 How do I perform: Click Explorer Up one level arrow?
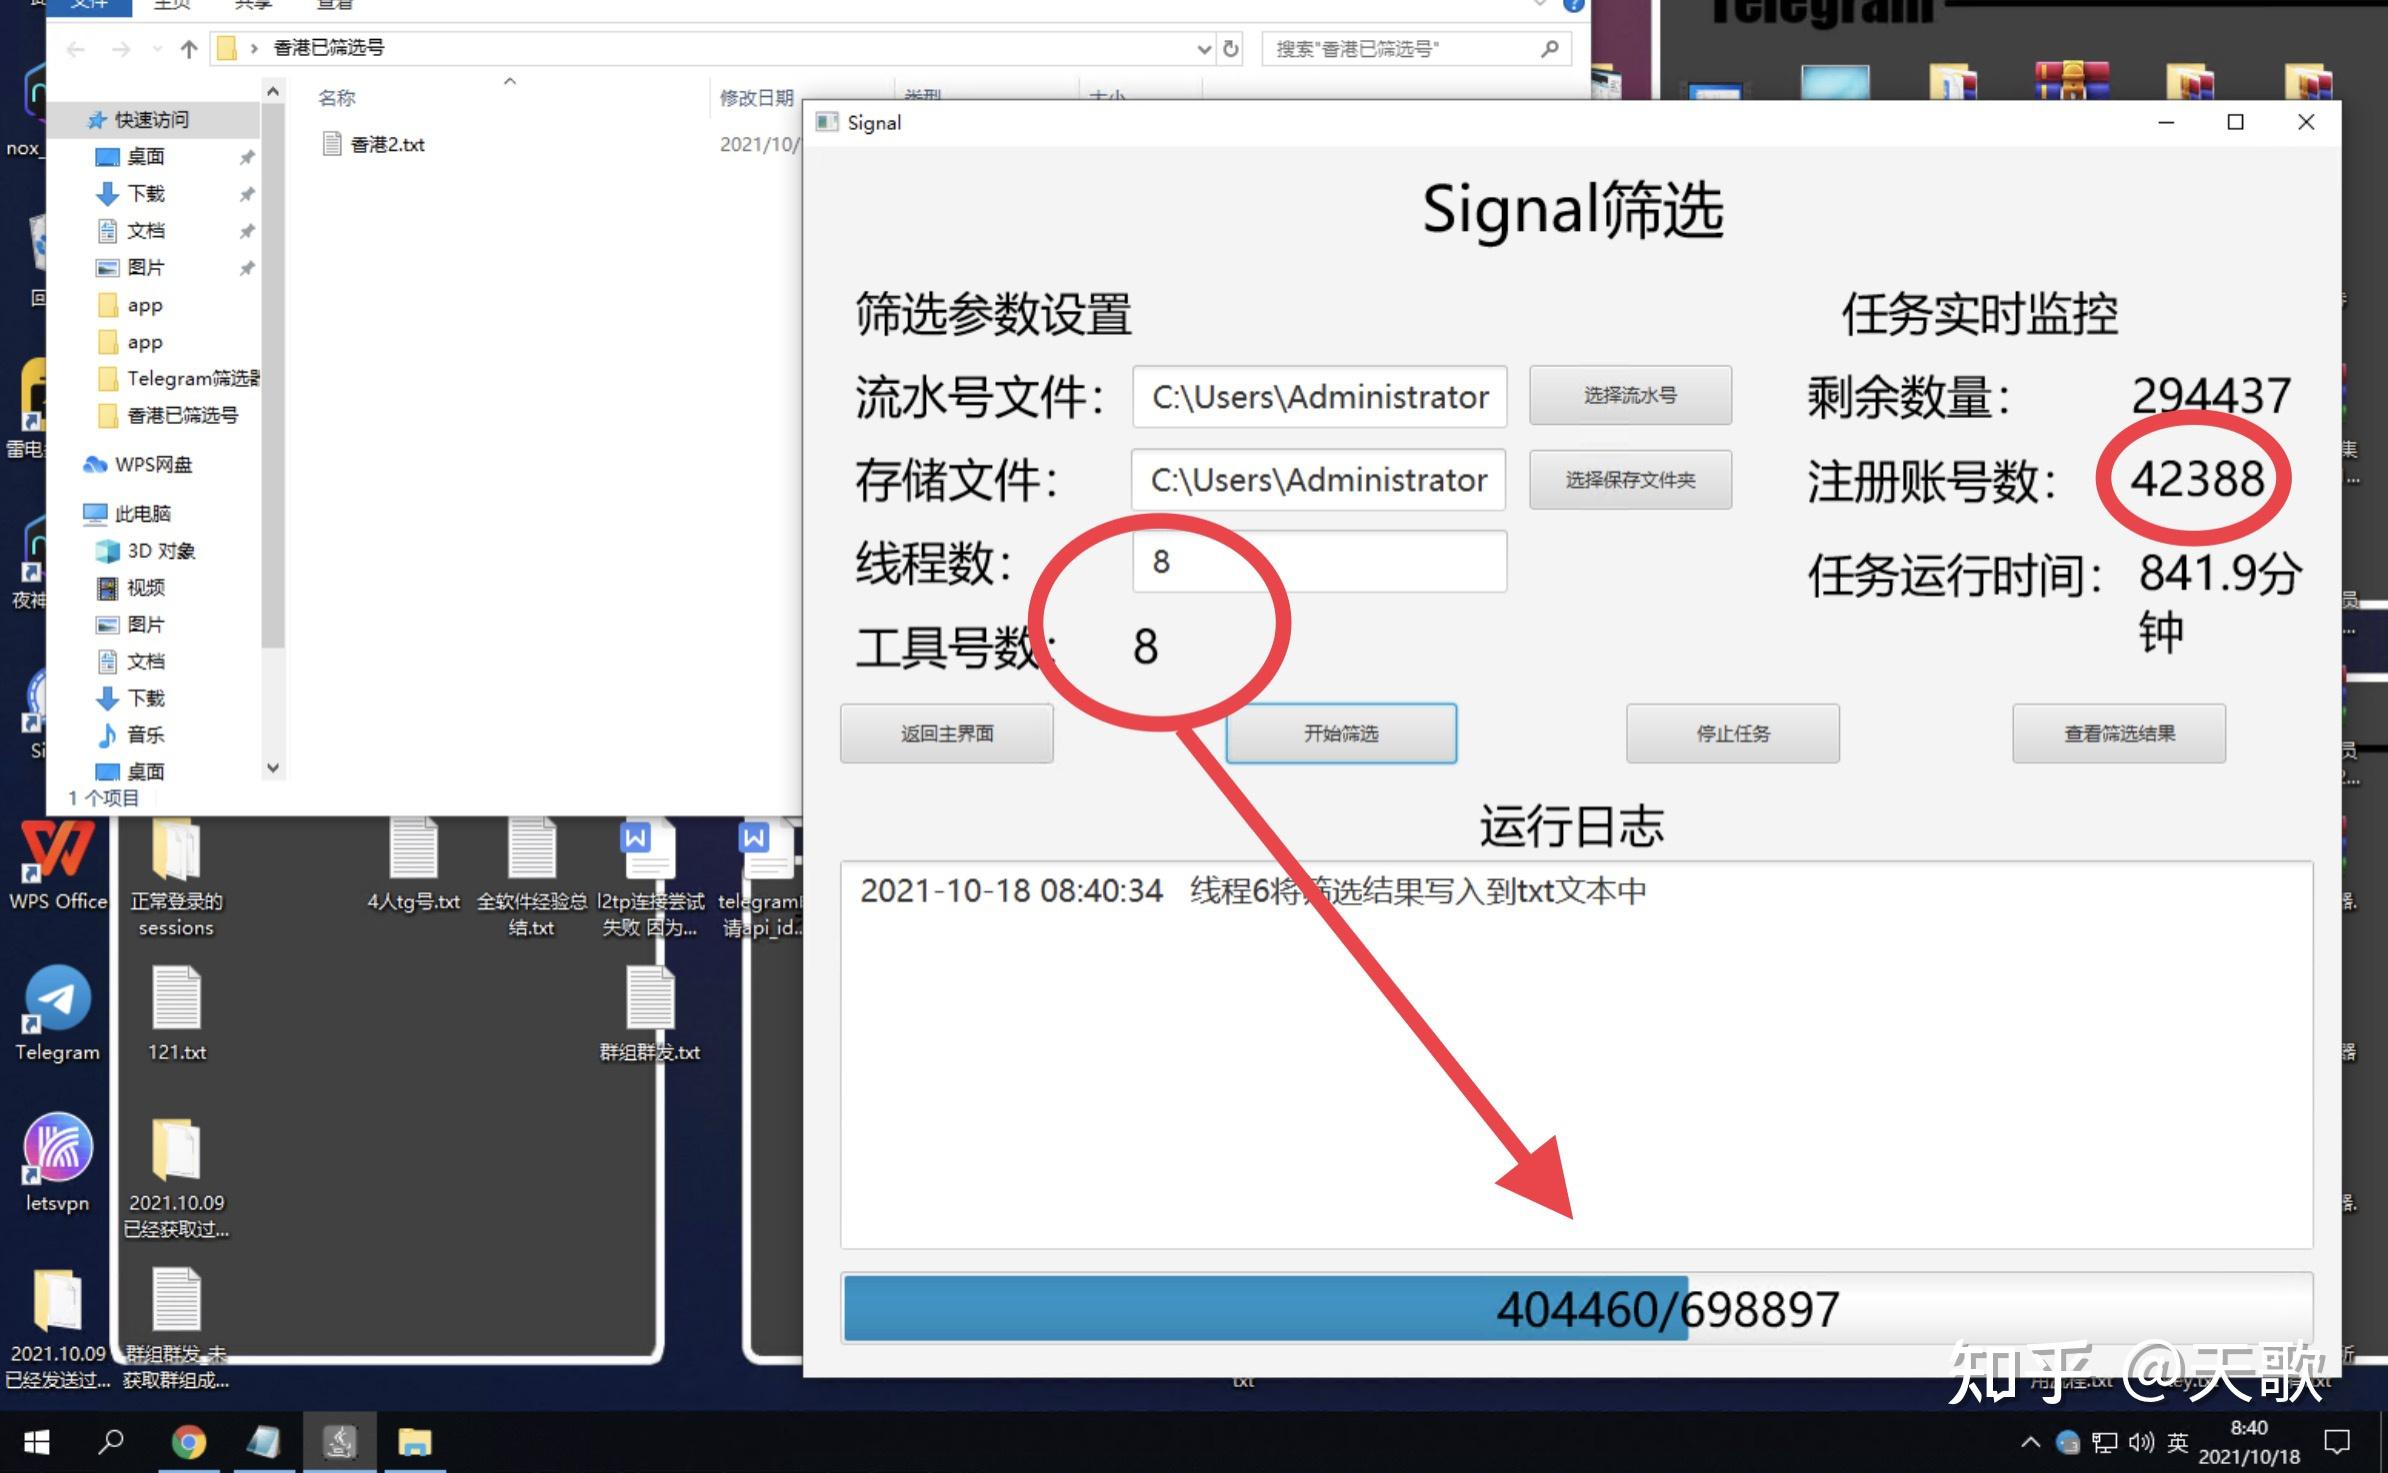coord(189,49)
